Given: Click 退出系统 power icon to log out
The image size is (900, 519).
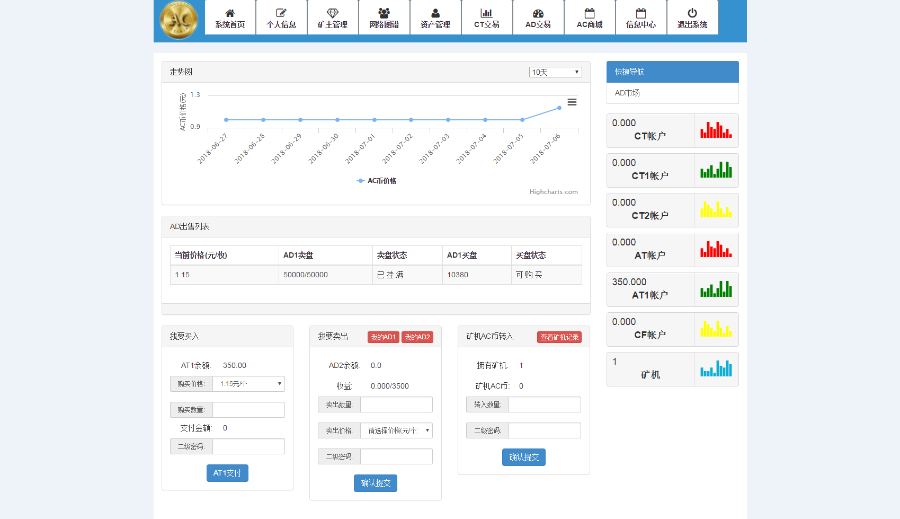Looking at the screenshot, I should (x=692, y=18).
